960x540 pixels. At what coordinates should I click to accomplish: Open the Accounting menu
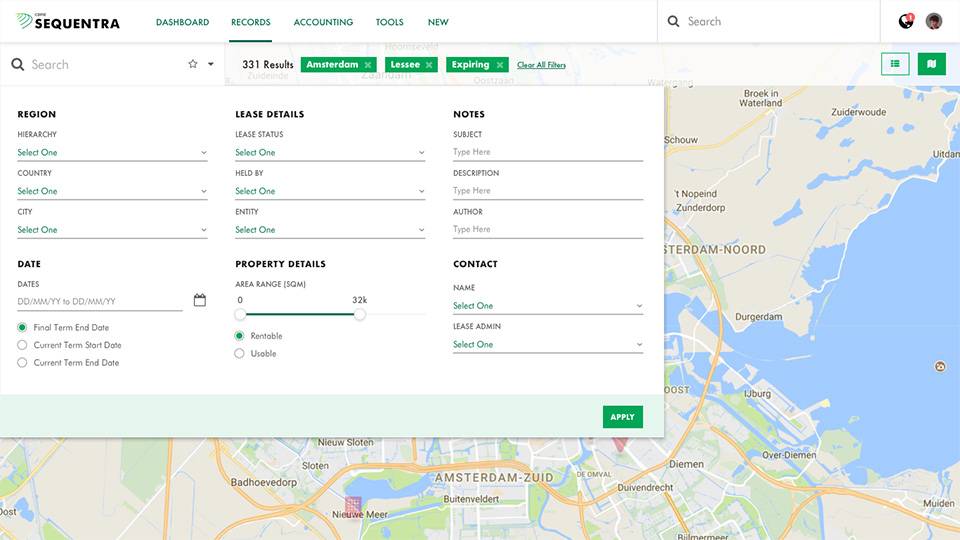[x=323, y=22]
